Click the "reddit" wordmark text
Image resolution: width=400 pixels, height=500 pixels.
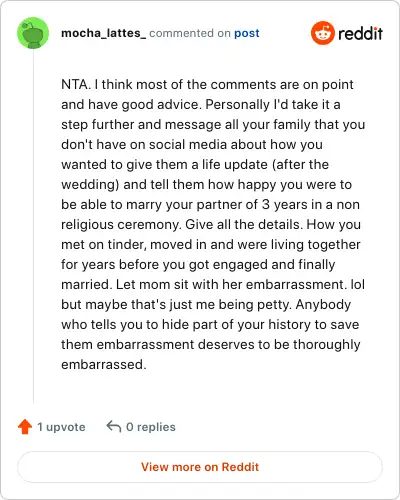tap(360, 33)
